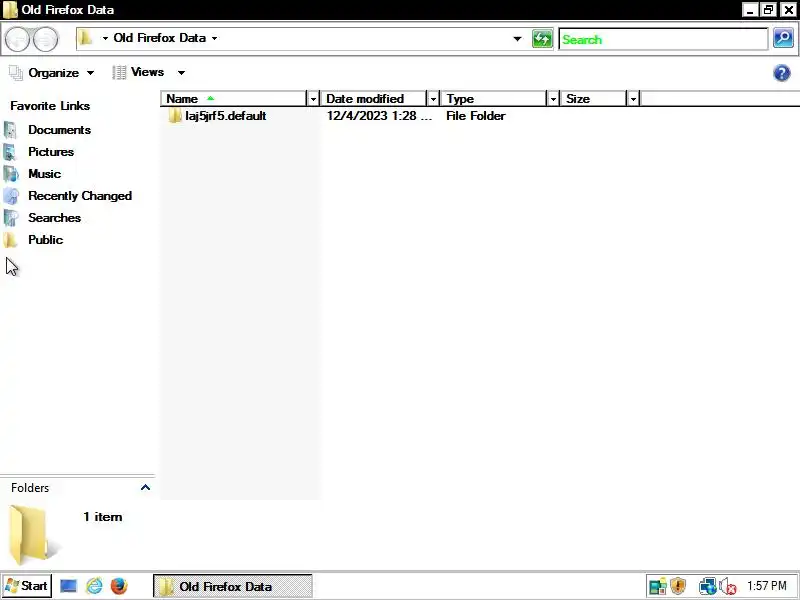The image size is (800, 600).
Task: Open the Start menu
Action: click(x=27, y=586)
